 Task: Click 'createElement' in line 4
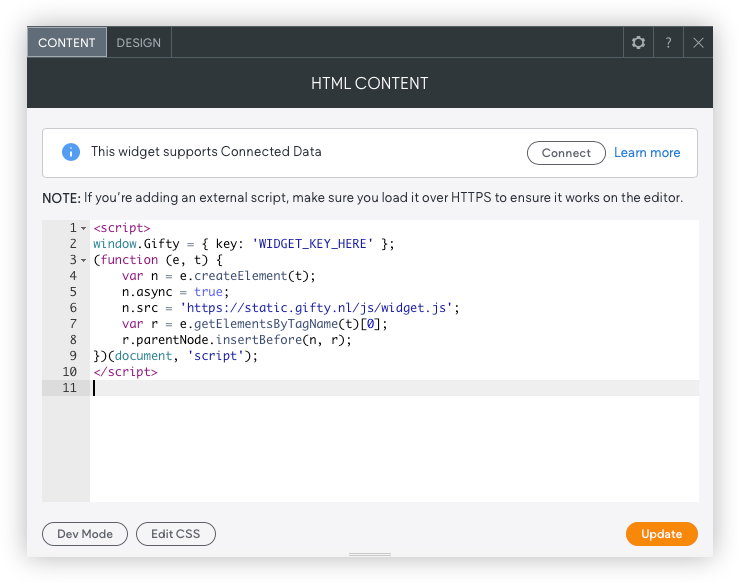(241, 276)
